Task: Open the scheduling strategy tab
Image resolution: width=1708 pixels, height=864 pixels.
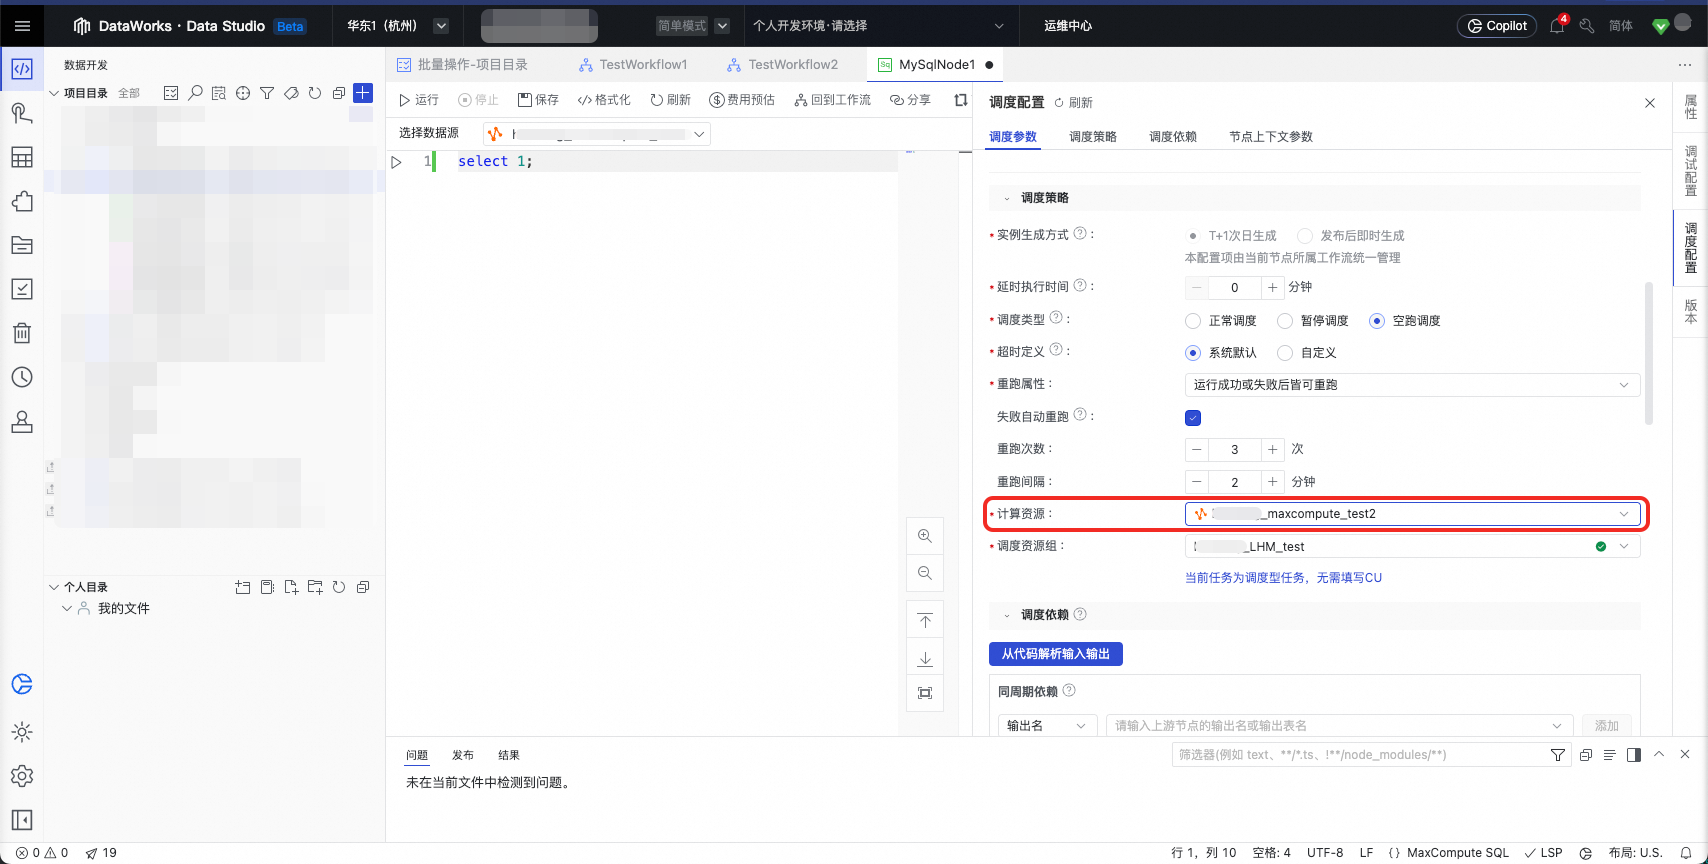Action: (1093, 137)
